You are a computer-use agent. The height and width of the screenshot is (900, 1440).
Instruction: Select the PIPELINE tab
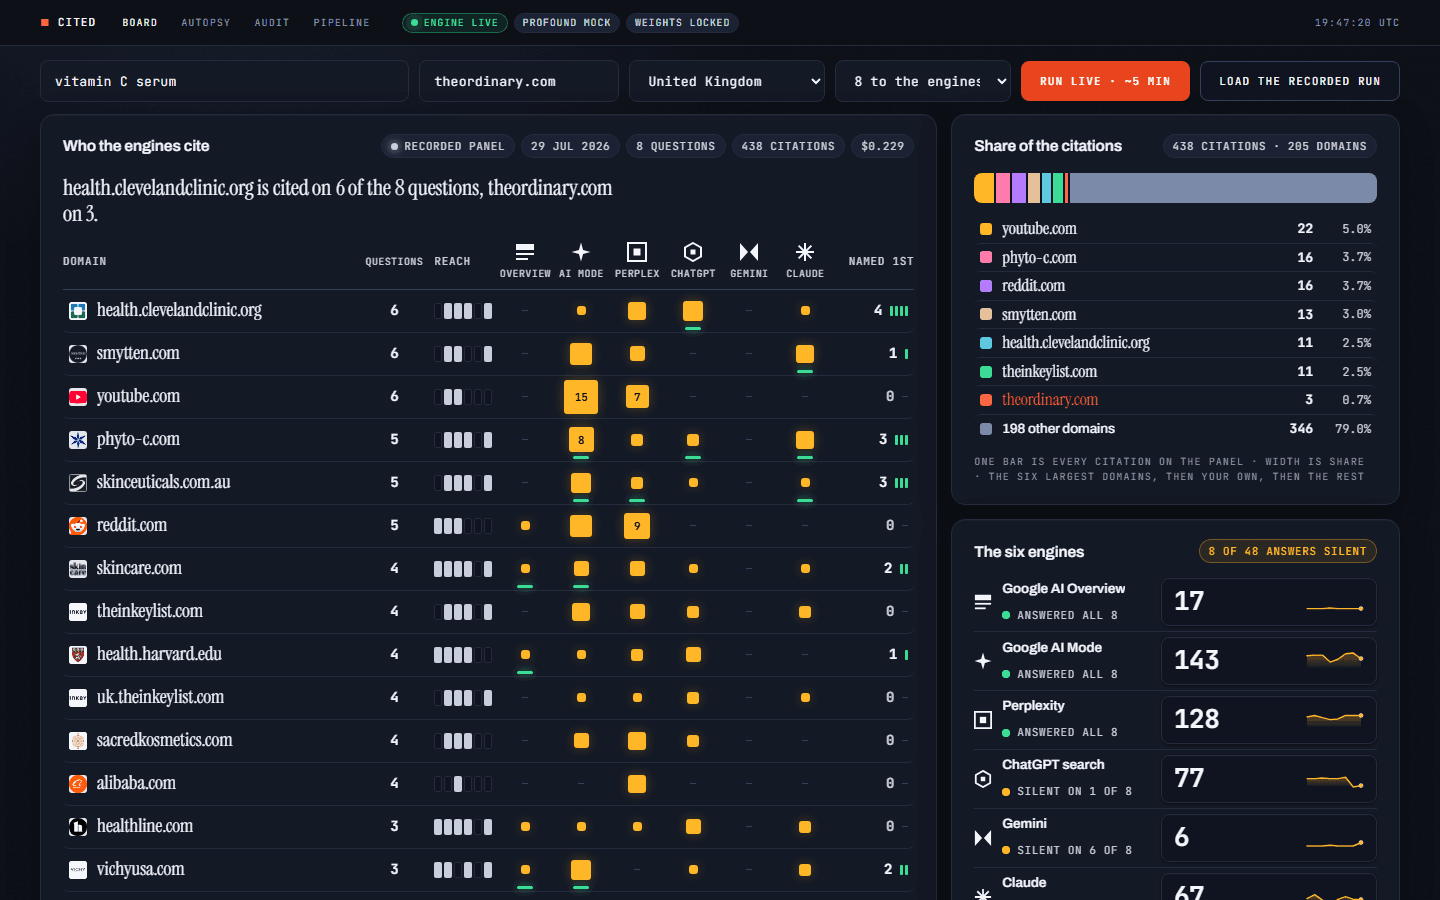click(342, 22)
